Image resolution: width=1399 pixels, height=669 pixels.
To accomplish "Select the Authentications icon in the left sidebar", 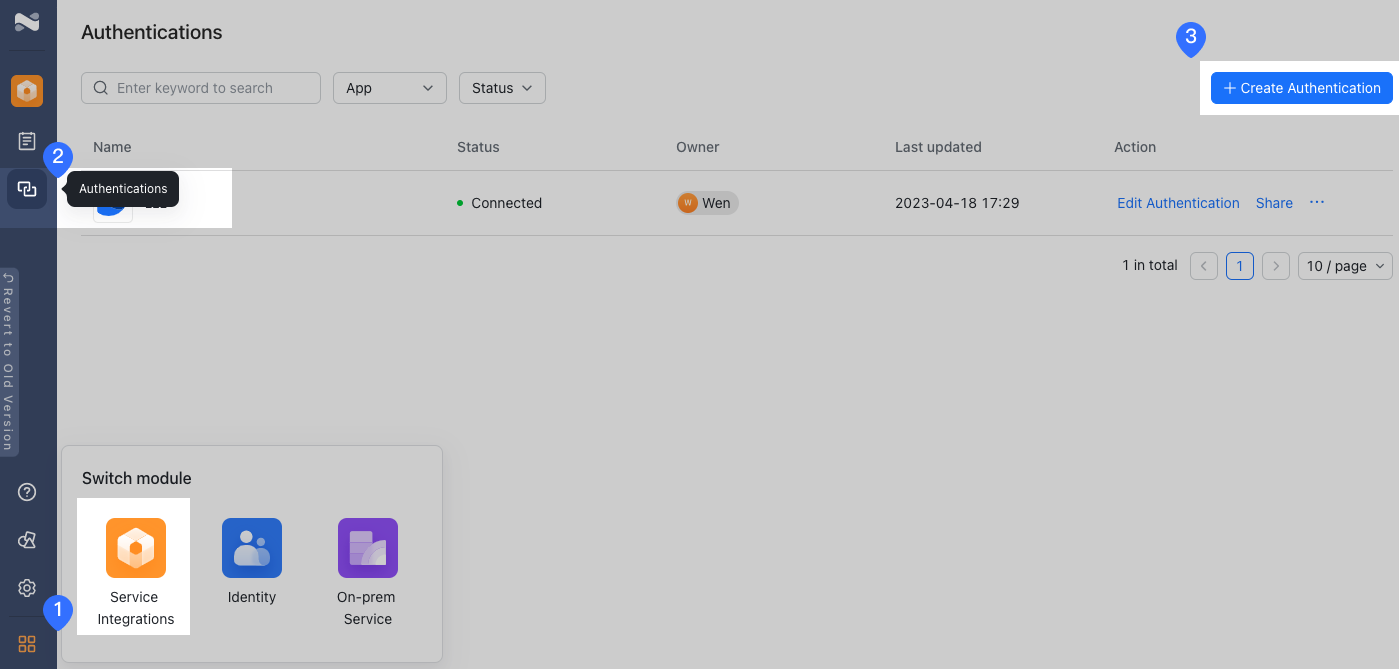I will click(26, 188).
